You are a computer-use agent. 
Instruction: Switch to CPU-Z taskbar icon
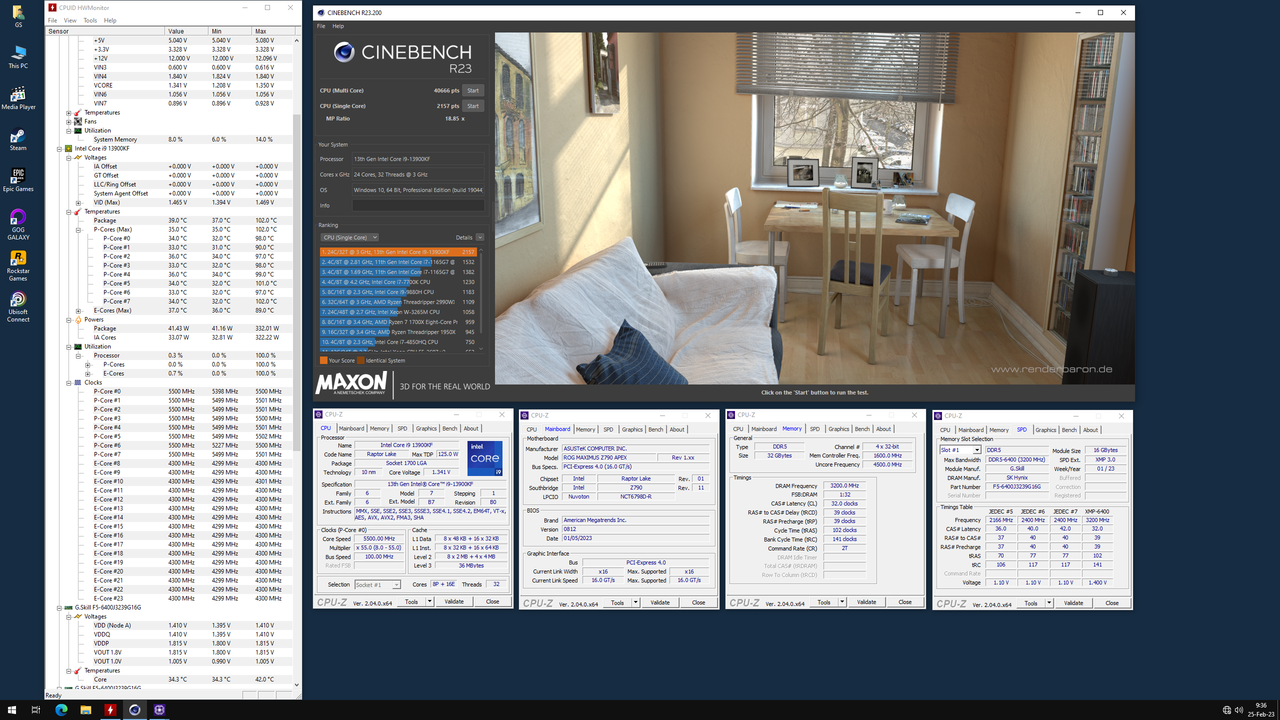tap(159, 709)
